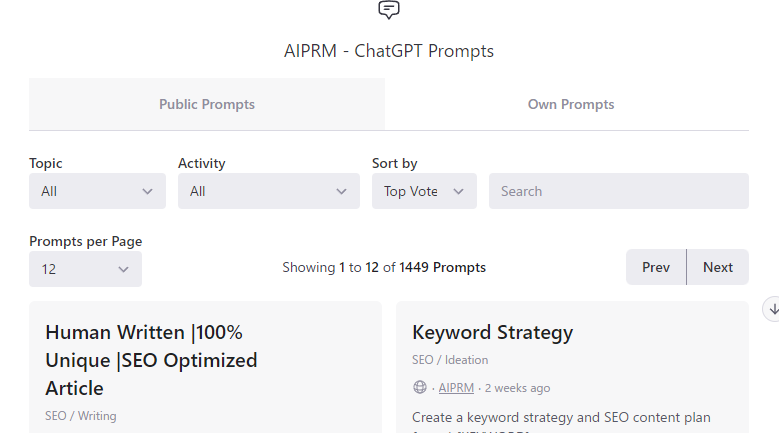Open the Topic dropdown set to All
Viewport: 779px width, 433px height.
point(97,191)
